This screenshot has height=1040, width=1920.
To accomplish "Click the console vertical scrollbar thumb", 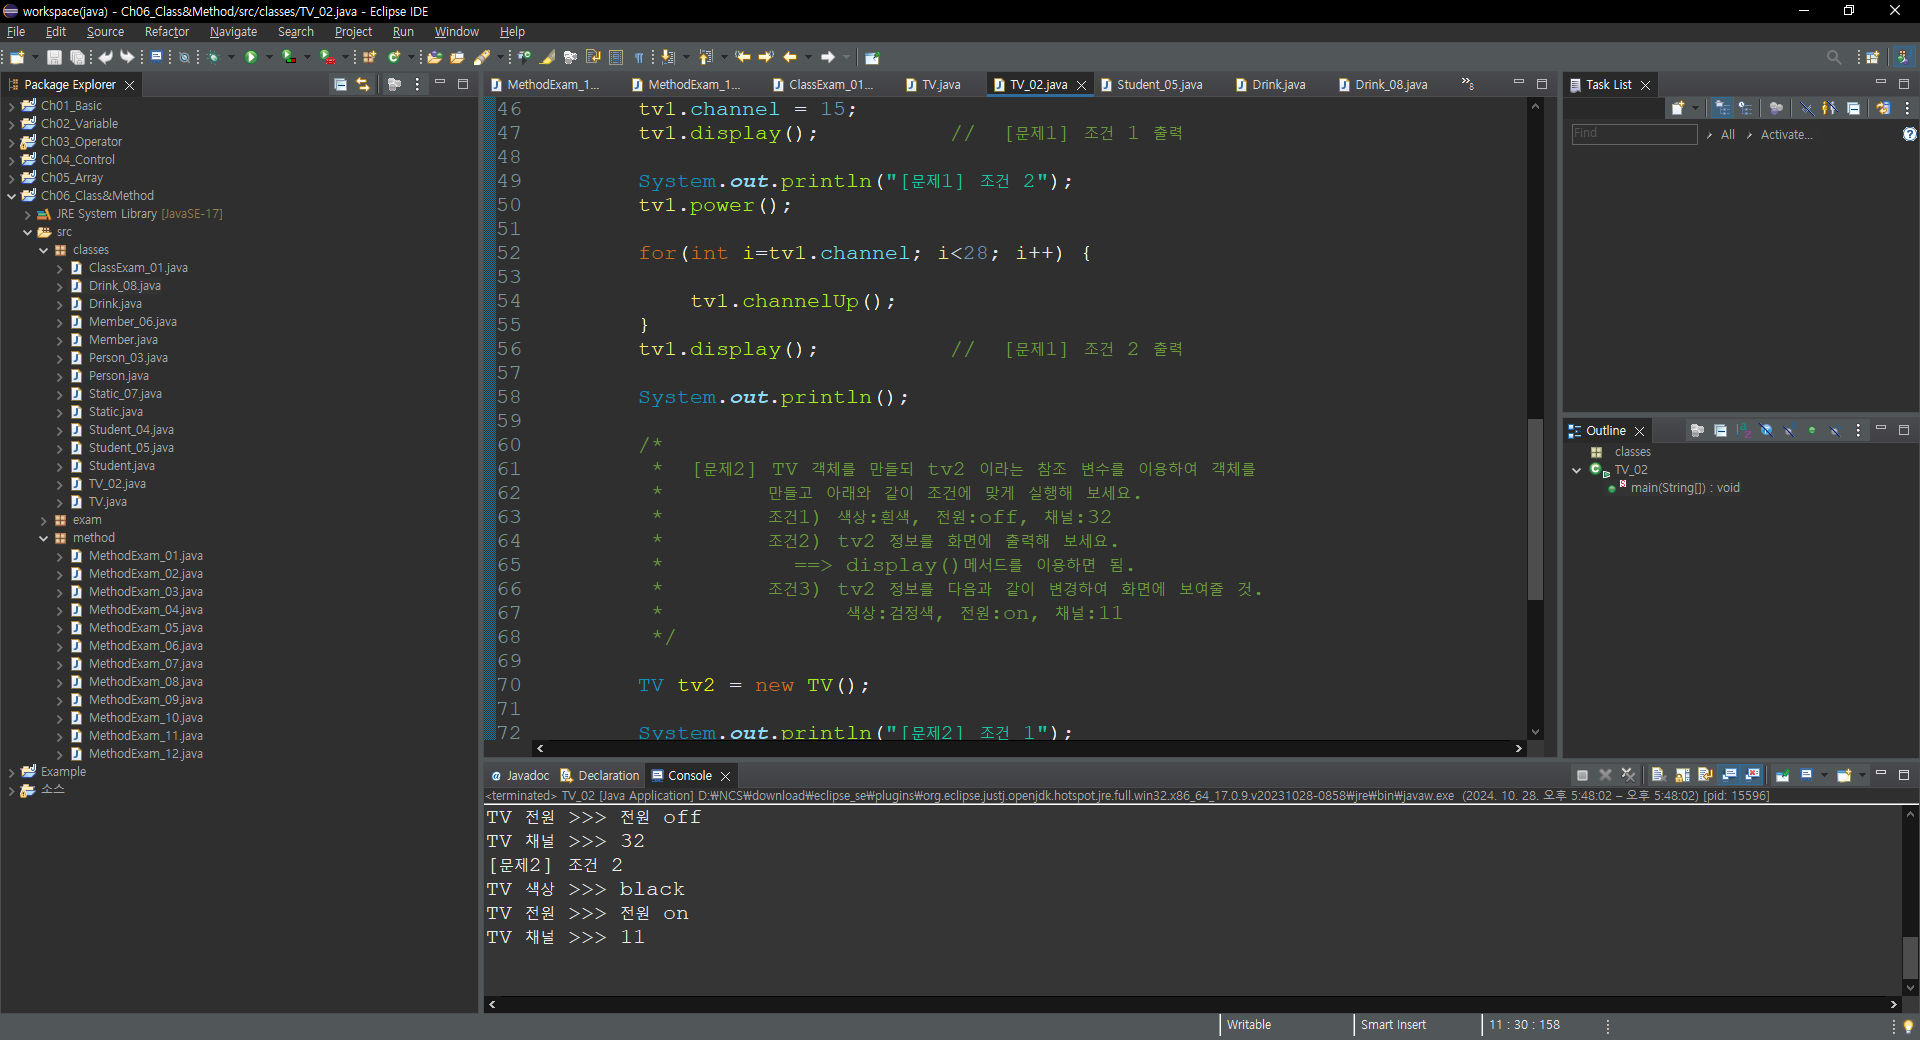I will (1910, 957).
